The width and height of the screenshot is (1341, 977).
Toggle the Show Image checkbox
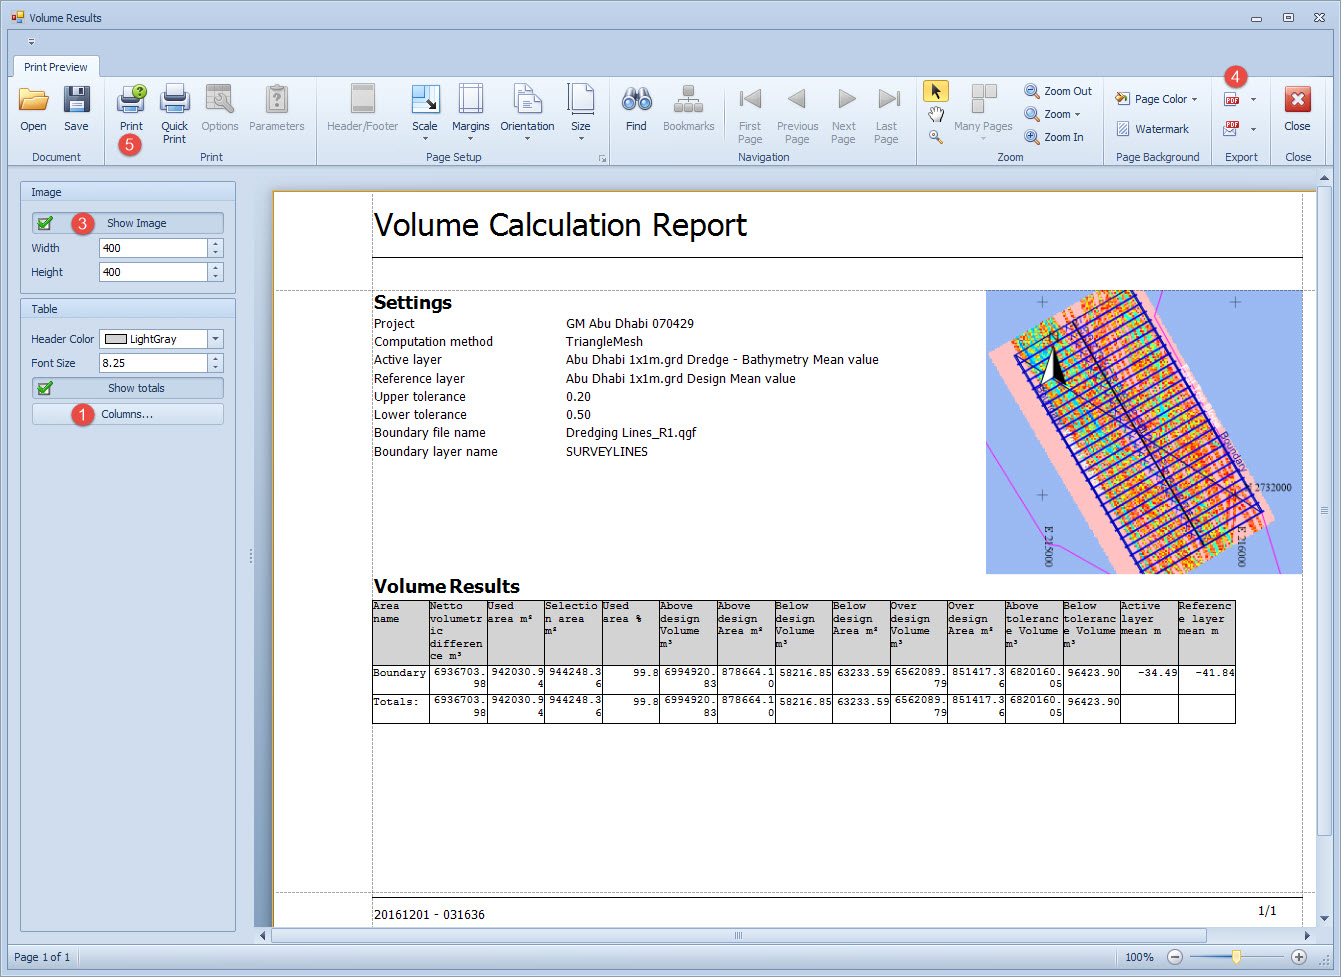pyautogui.click(x=45, y=223)
